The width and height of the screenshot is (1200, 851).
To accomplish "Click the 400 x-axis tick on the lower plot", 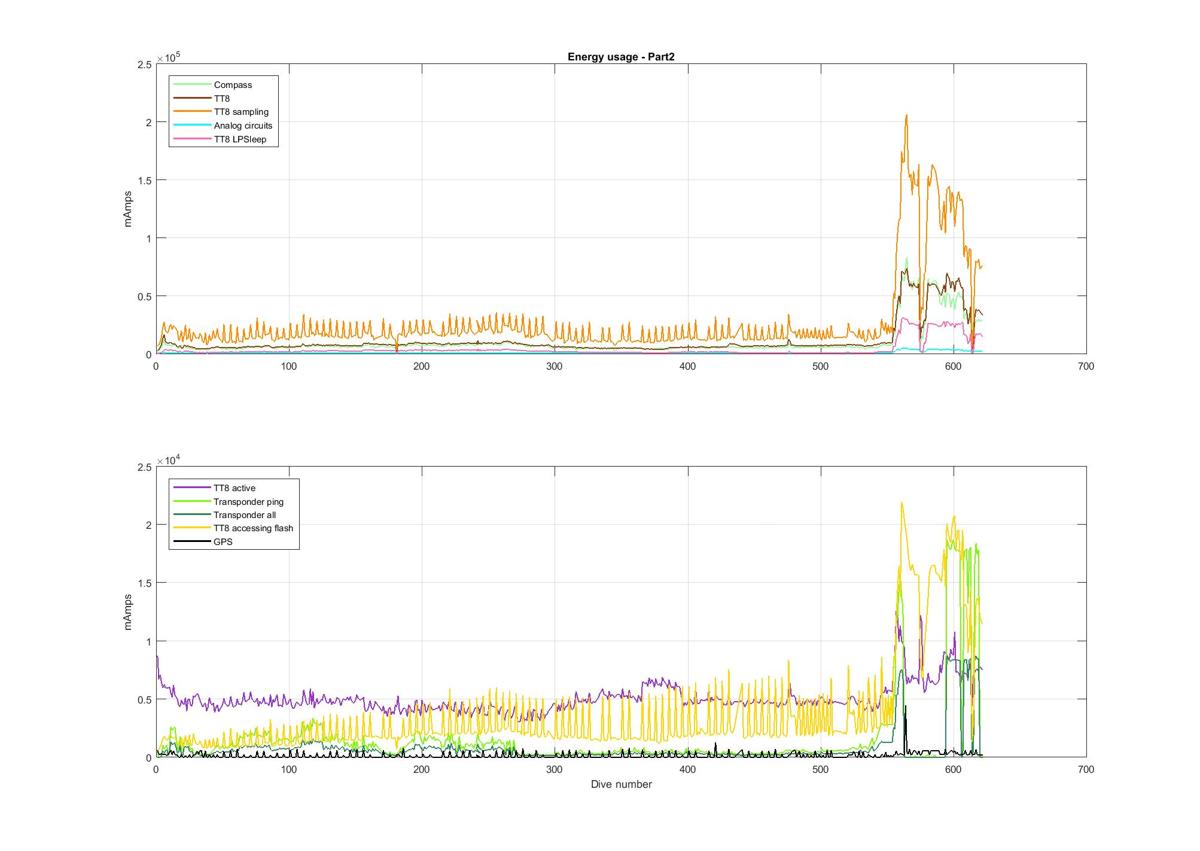I will [688, 770].
